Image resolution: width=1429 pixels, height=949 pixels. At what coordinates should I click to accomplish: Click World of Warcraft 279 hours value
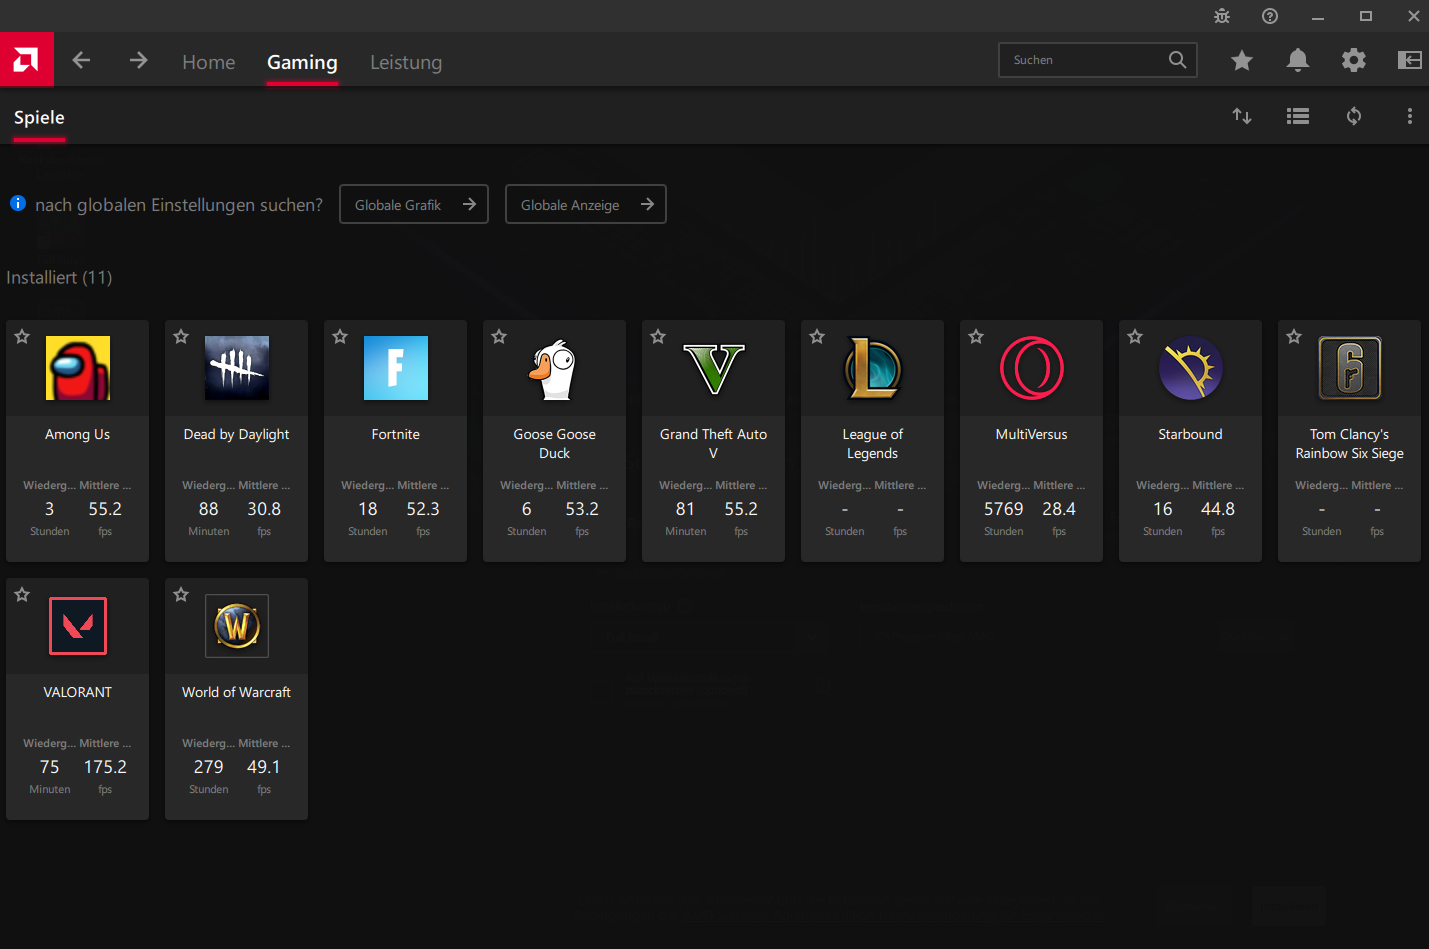tap(209, 767)
